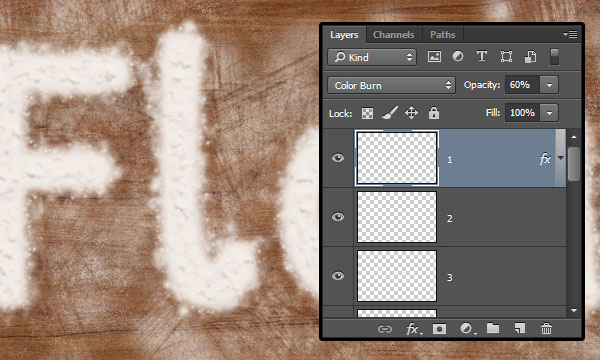Viewport: 600px width, 360px height.
Task: Click Lock position move icon
Action: click(x=411, y=113)
